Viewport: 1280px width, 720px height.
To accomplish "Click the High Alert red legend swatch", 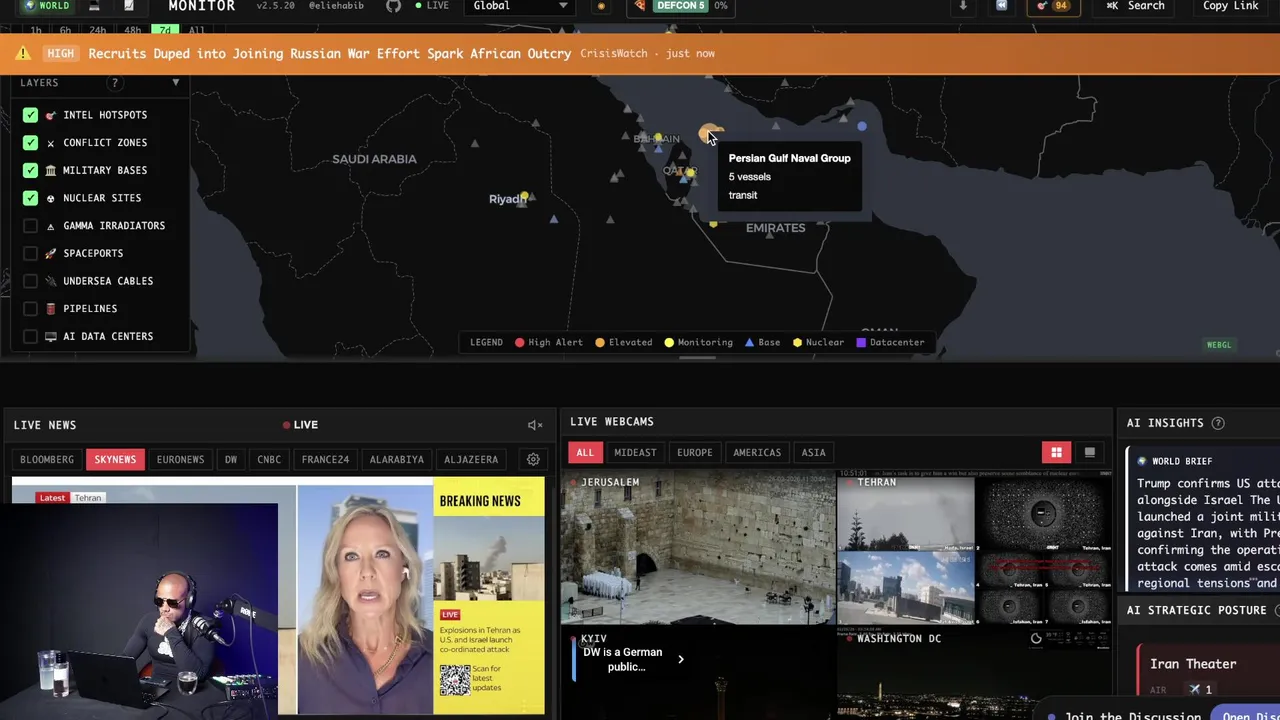I will 519,342.
